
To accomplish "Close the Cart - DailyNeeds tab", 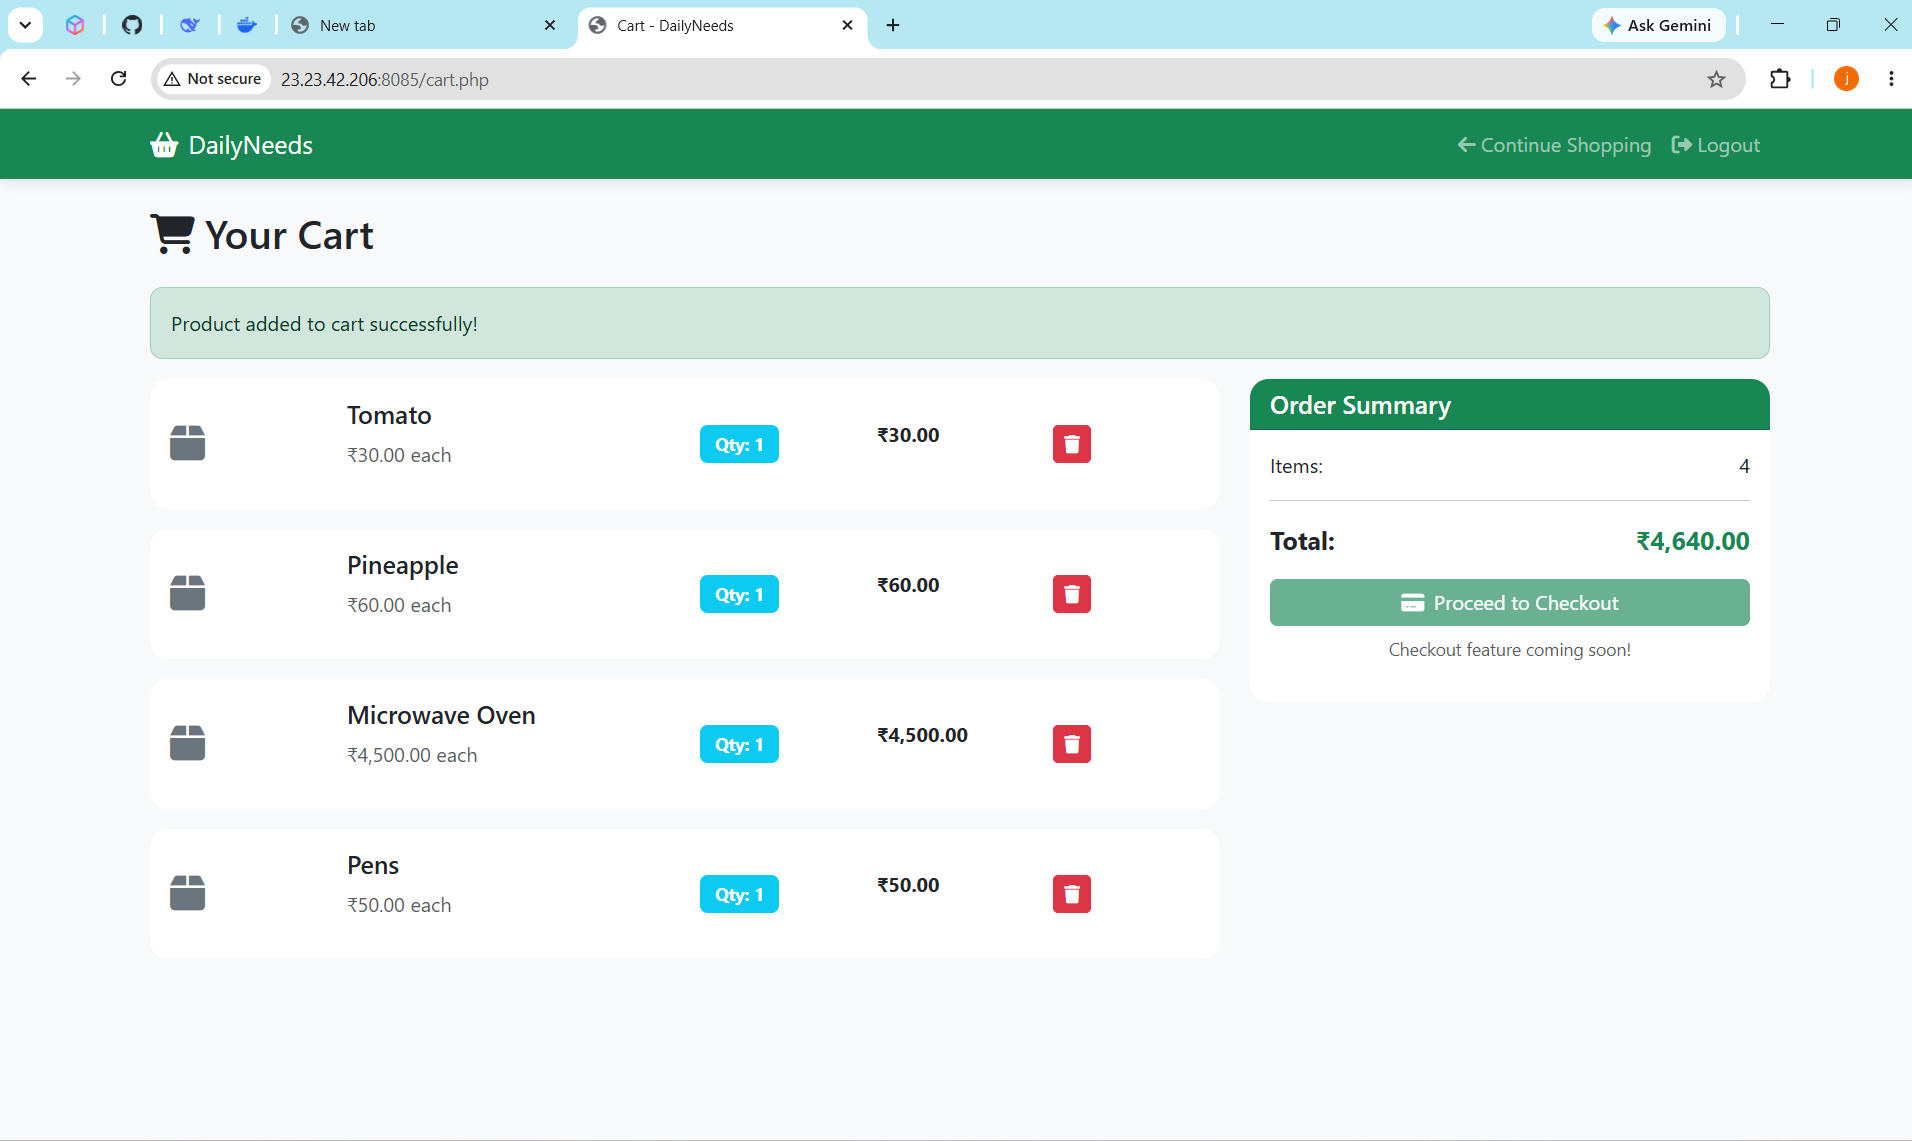I will tap(847, 25).
